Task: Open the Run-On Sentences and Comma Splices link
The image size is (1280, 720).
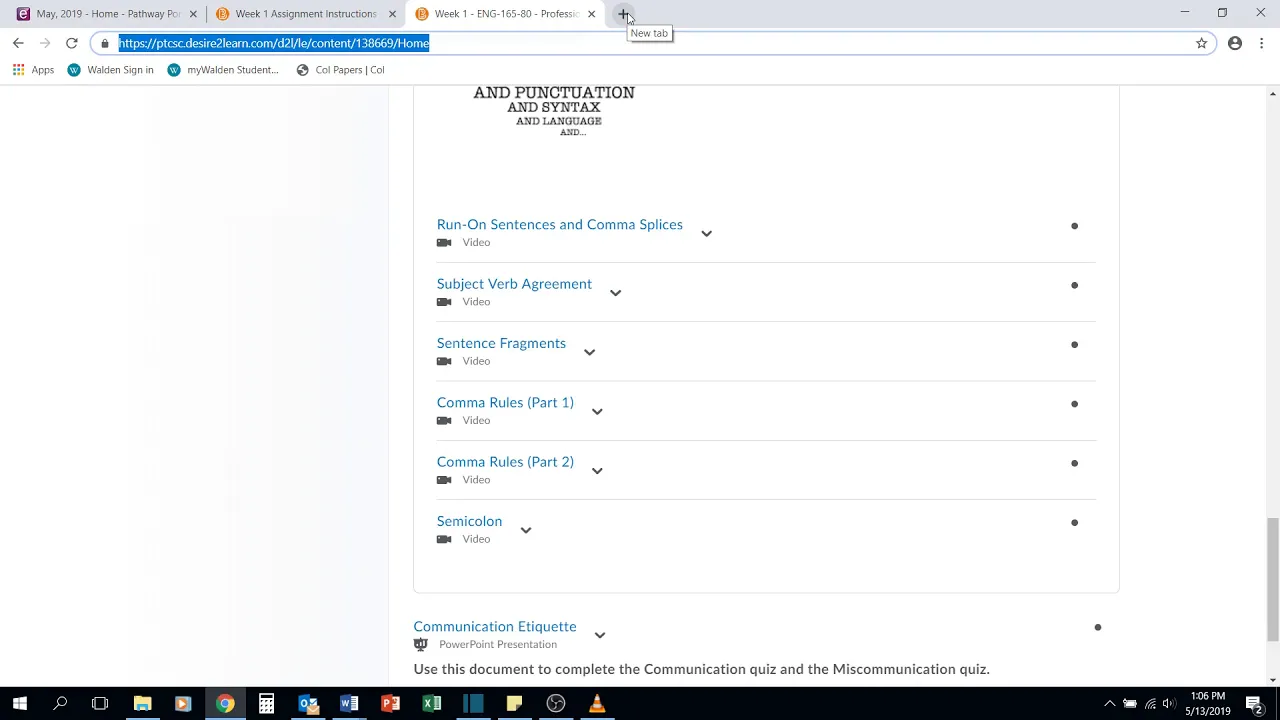Action: (560, 225)
